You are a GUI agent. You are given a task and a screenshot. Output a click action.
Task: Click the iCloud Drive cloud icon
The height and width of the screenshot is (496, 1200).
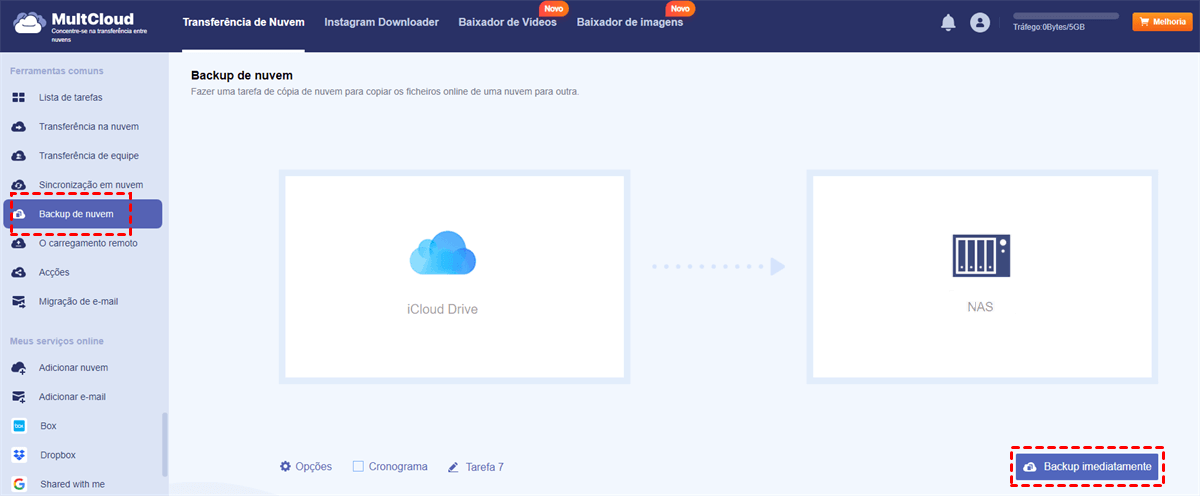coord(442,251)
